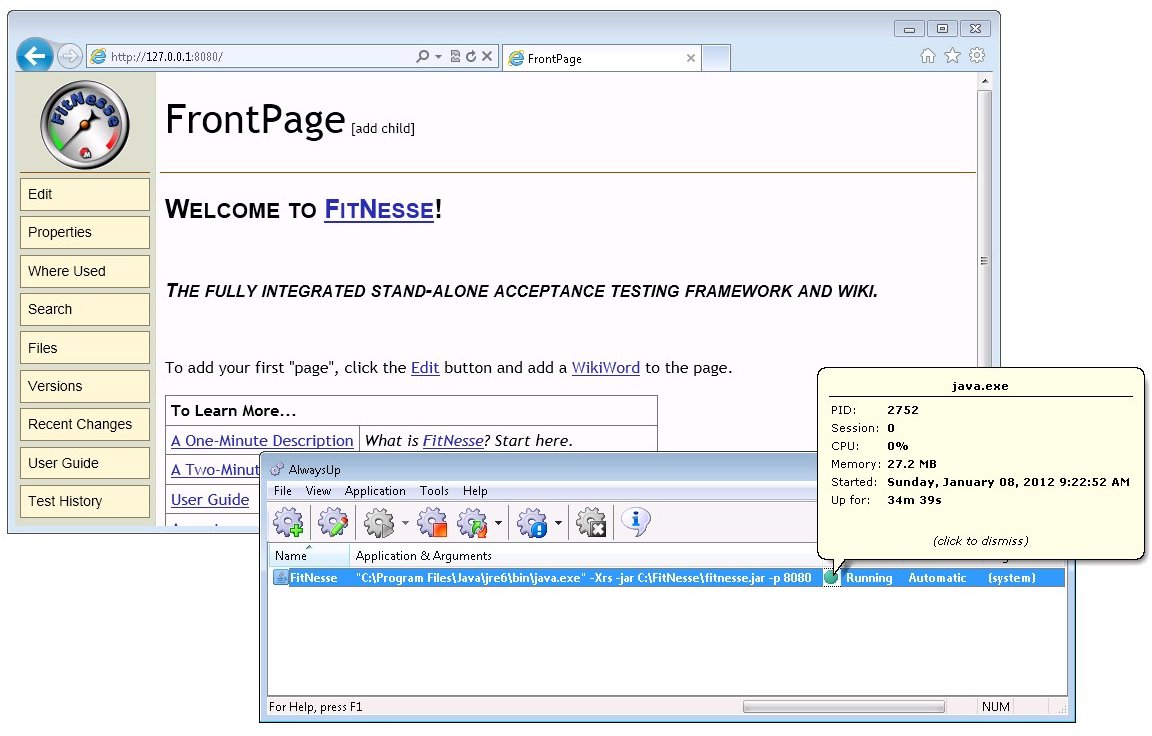1152x736 pixels.
Task: Click the (system) account cell
Action: pyautogui.click(x=1012, y=578)
